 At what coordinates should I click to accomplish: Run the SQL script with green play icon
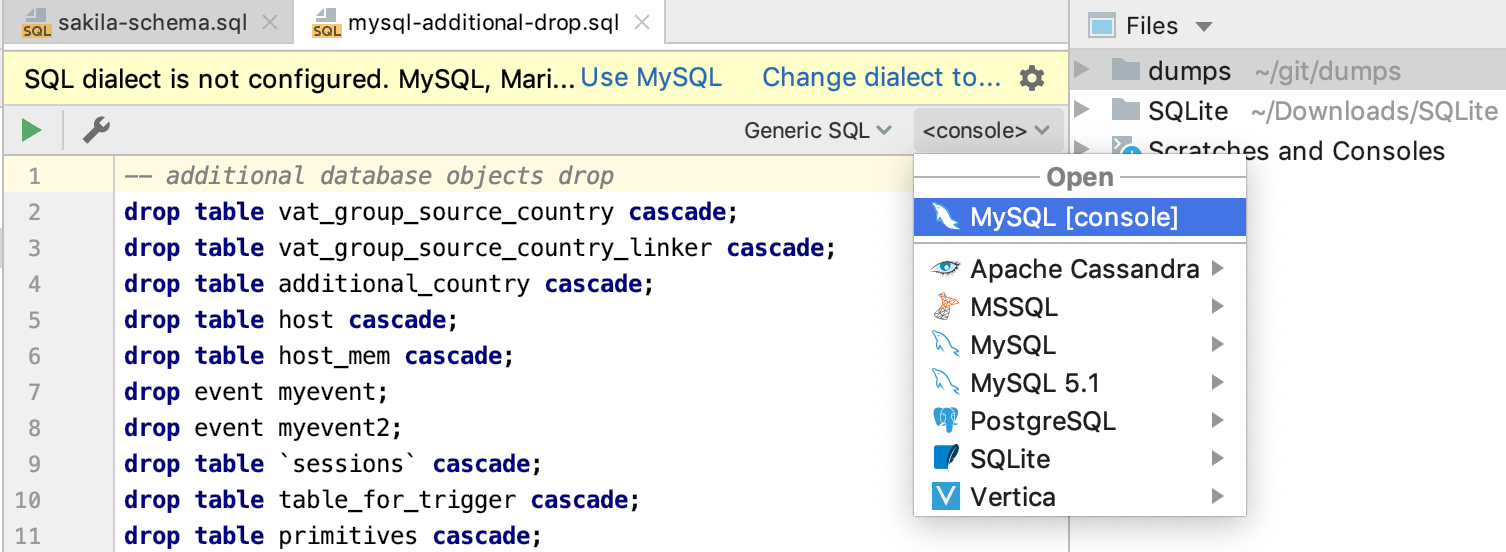point(32,130)
